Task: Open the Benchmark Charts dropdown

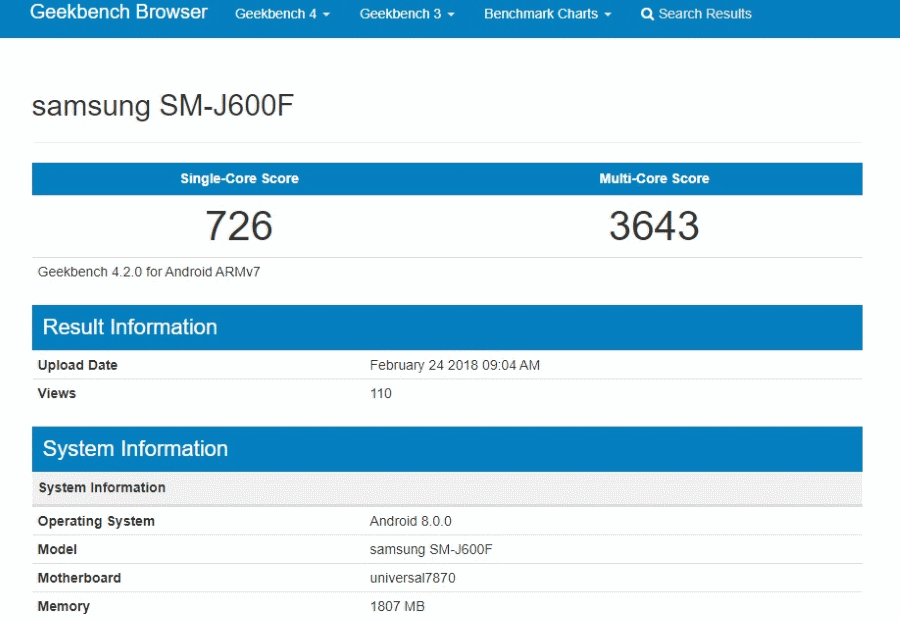Action: point(547,14)
